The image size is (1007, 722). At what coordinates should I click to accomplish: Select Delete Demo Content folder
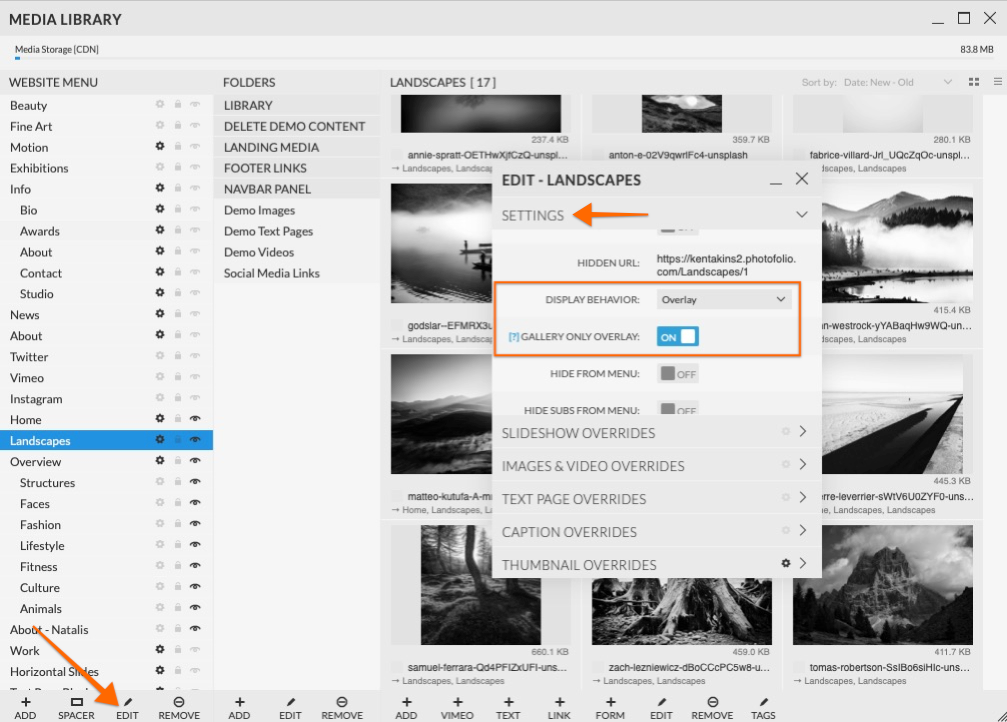[x=297, y=126]
